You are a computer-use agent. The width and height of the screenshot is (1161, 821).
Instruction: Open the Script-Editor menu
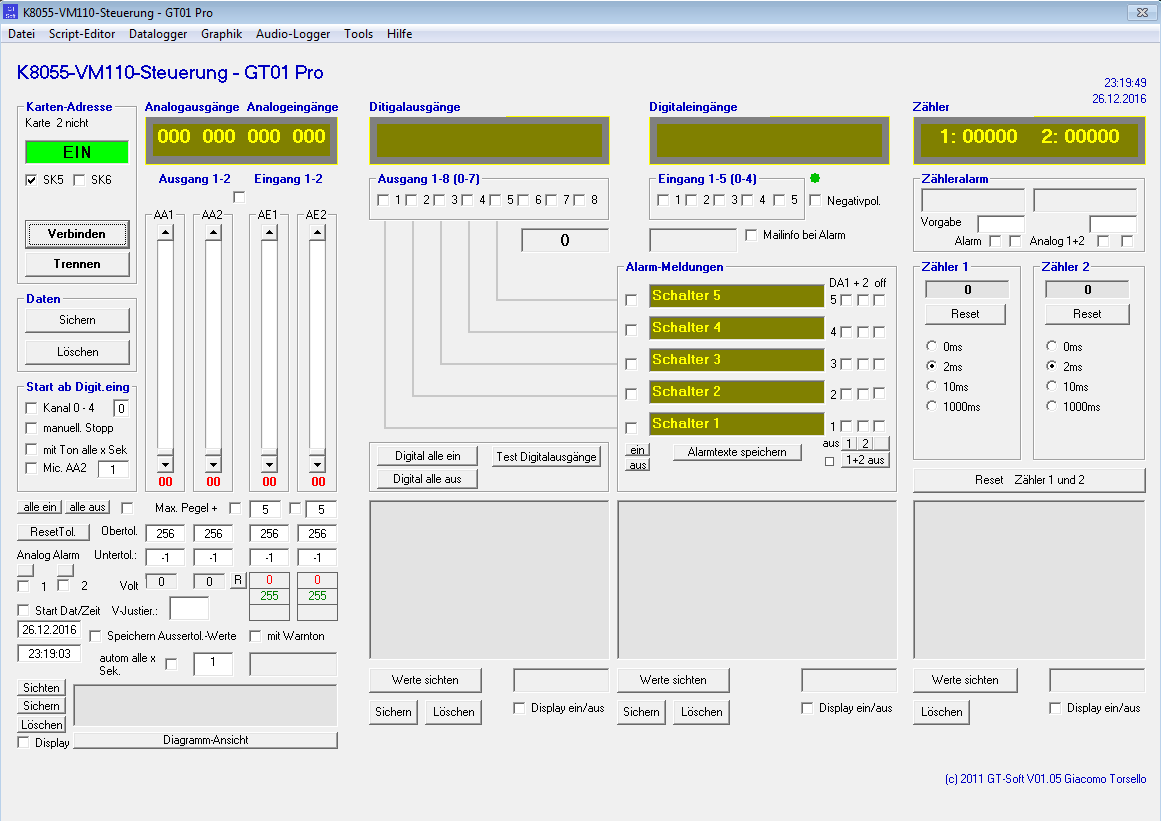click(x=82, y=34)
